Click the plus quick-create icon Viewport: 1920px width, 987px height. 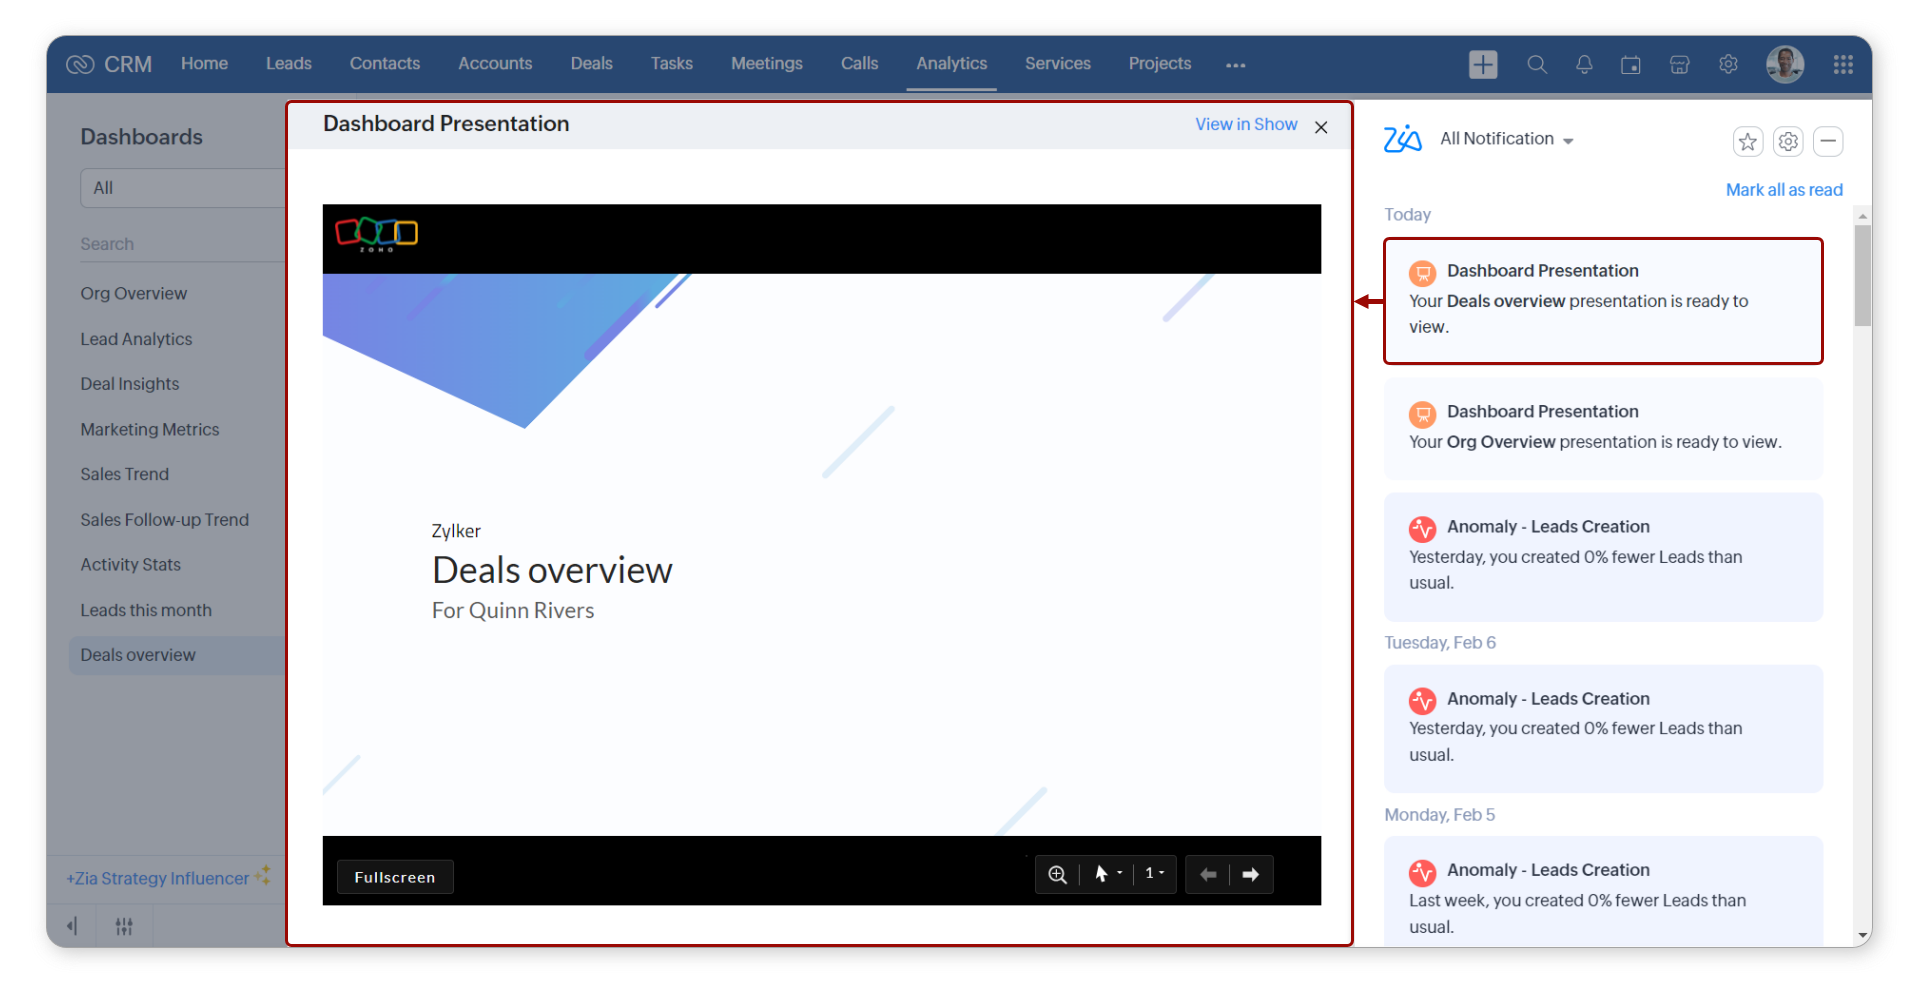click(x=1482, y=64)
